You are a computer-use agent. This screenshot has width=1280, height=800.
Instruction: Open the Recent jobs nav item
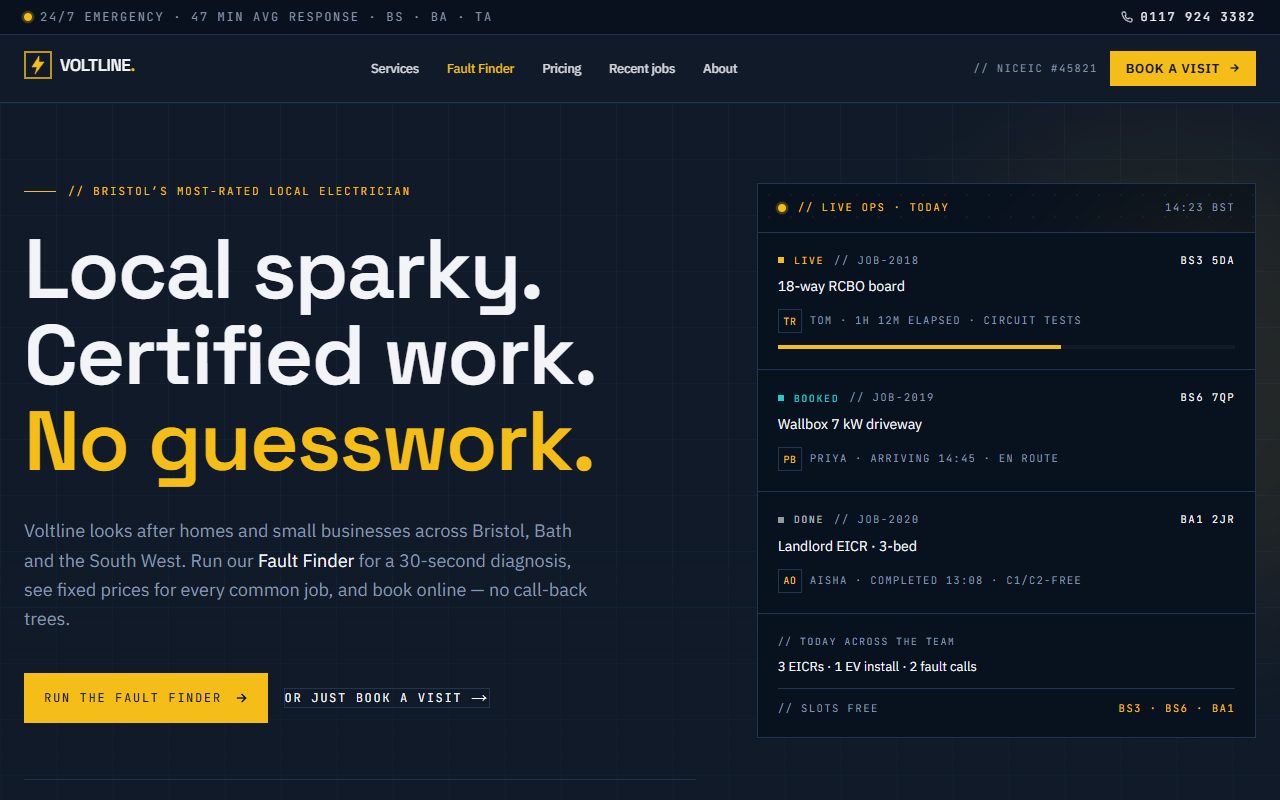(642, 69)
